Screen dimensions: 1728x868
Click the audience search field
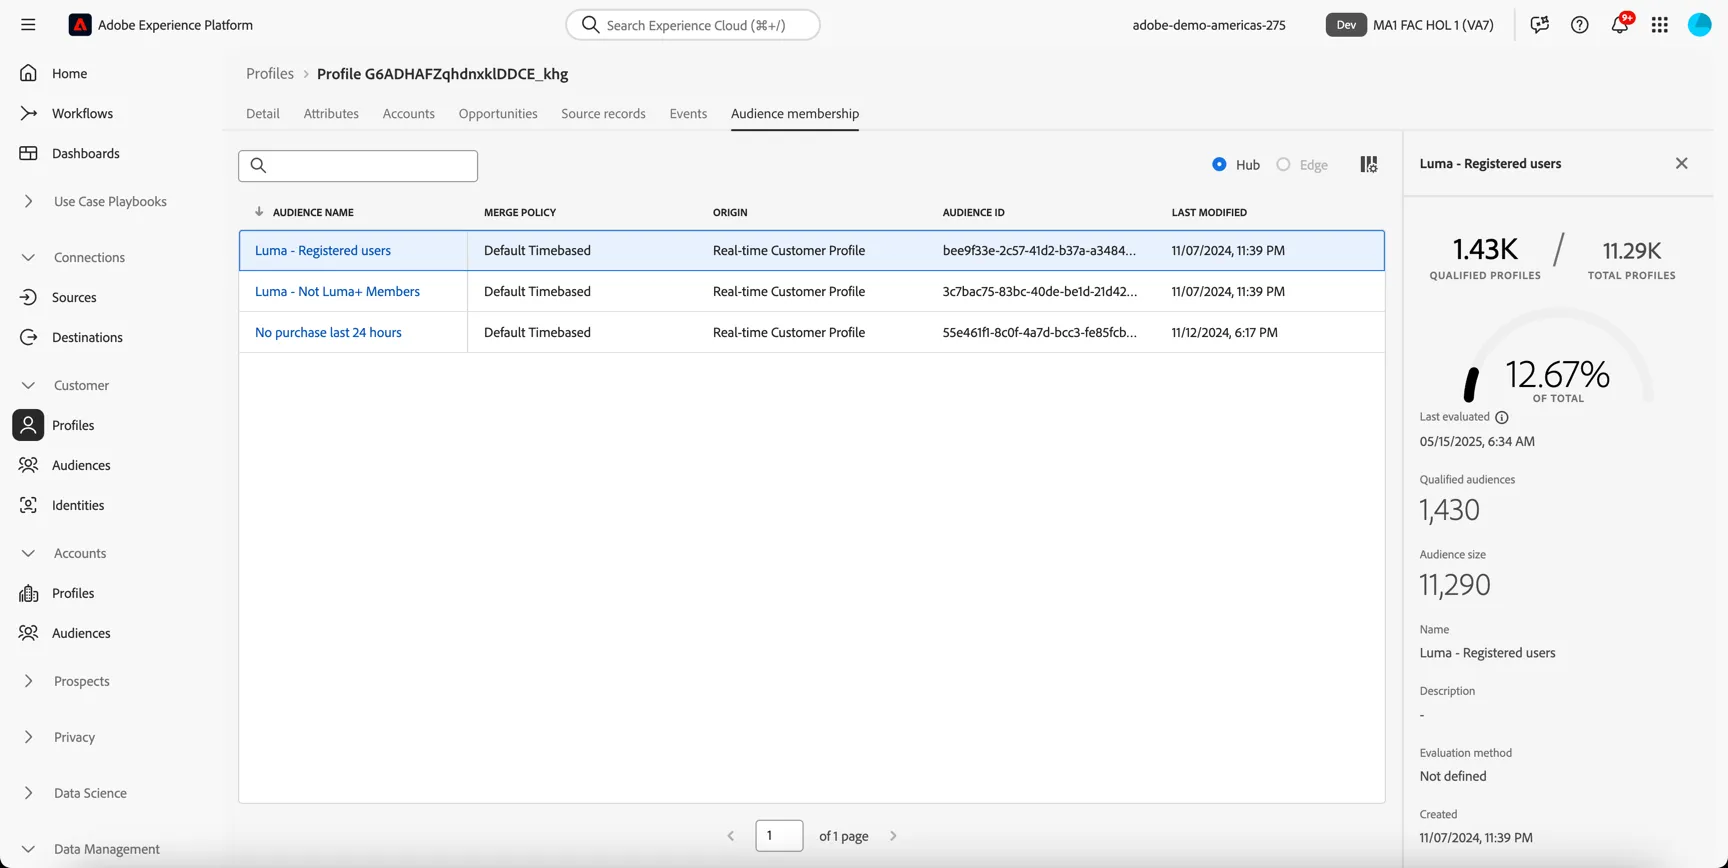[x=358, y=166]
